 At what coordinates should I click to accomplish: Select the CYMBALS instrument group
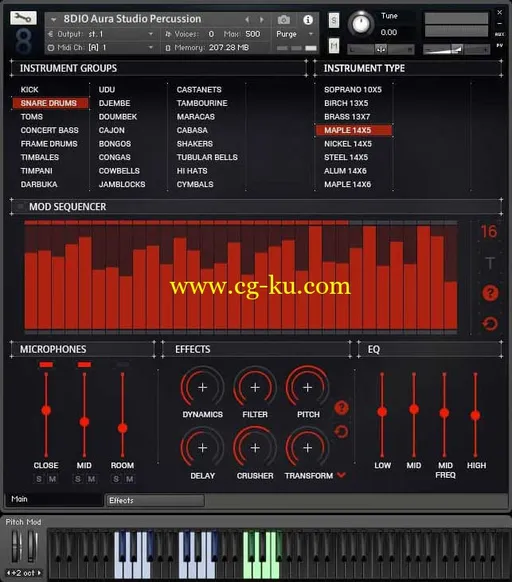coord(195,184)
